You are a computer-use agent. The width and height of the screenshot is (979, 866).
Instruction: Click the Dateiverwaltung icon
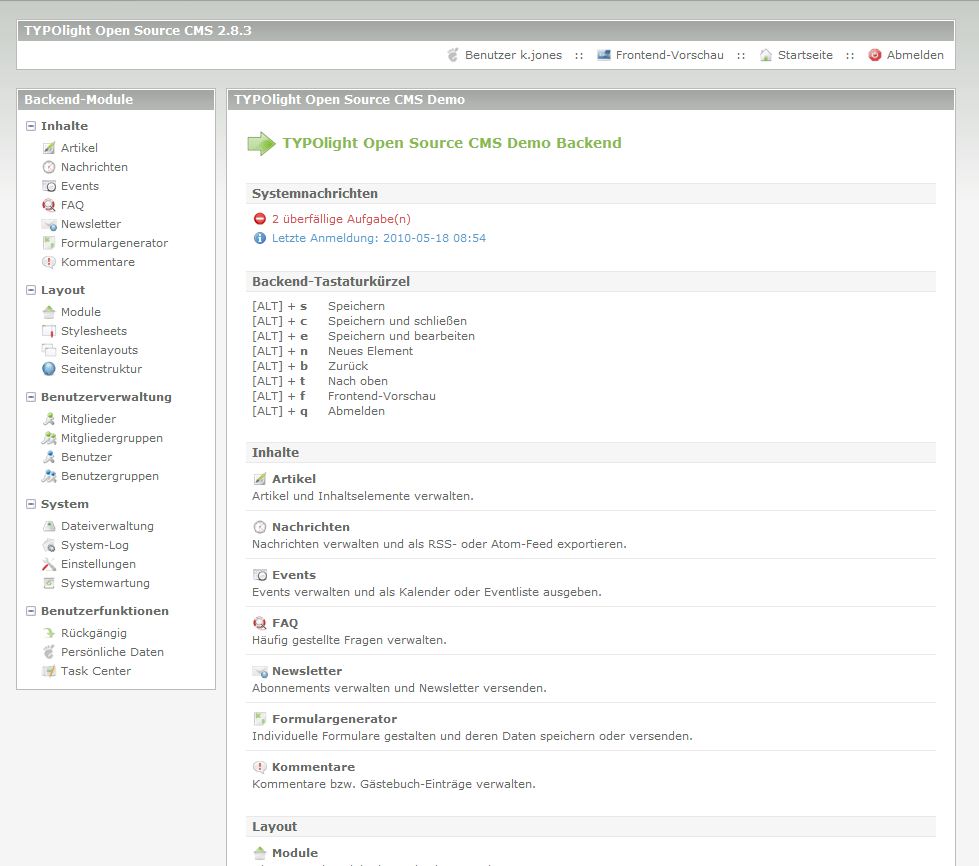point(49,526)
